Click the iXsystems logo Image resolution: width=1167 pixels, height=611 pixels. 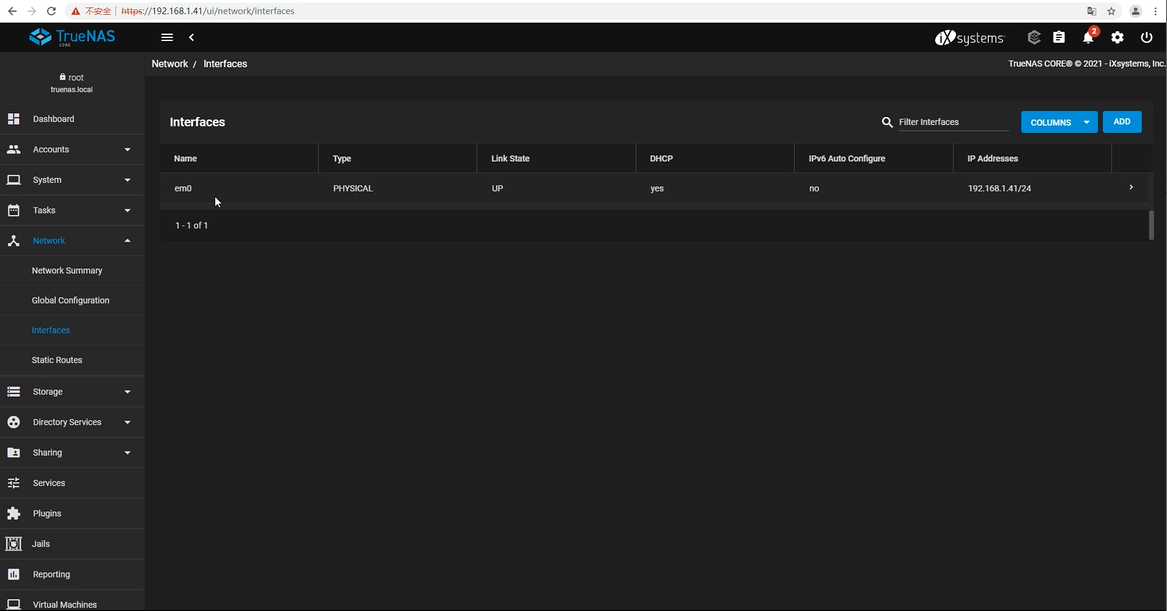click(969, 38)
